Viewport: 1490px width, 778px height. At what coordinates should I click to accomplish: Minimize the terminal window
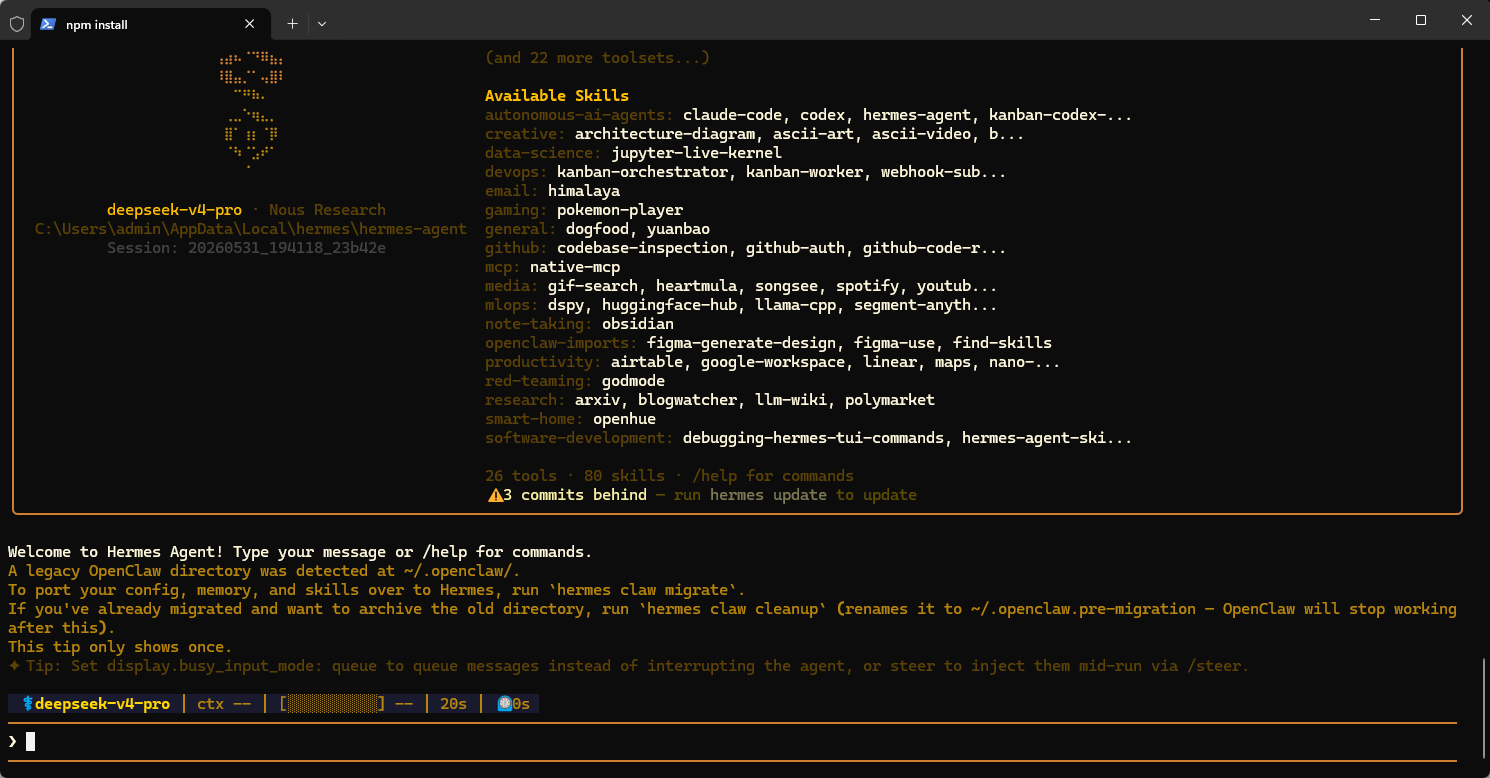[x=1375, y=20]
